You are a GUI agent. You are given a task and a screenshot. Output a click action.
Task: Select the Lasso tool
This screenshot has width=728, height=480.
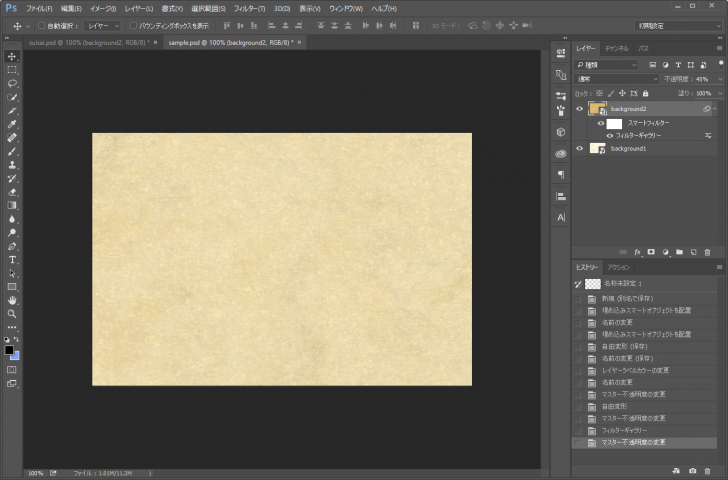click(12, 84)
